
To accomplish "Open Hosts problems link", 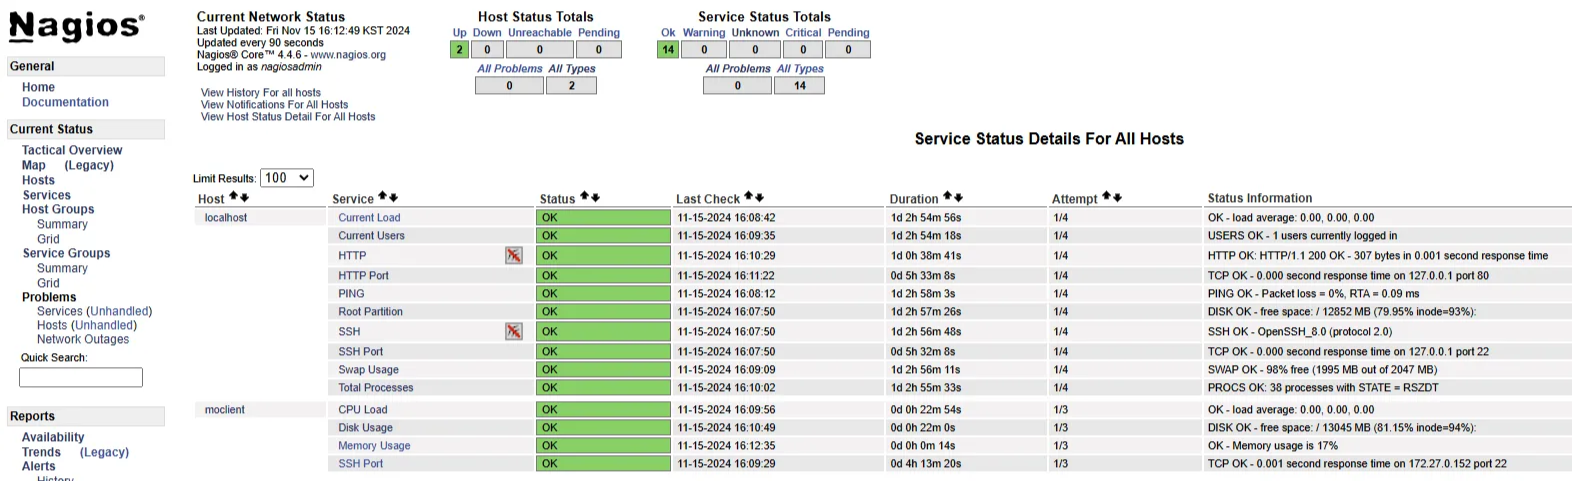I will [x=52, y=325].
